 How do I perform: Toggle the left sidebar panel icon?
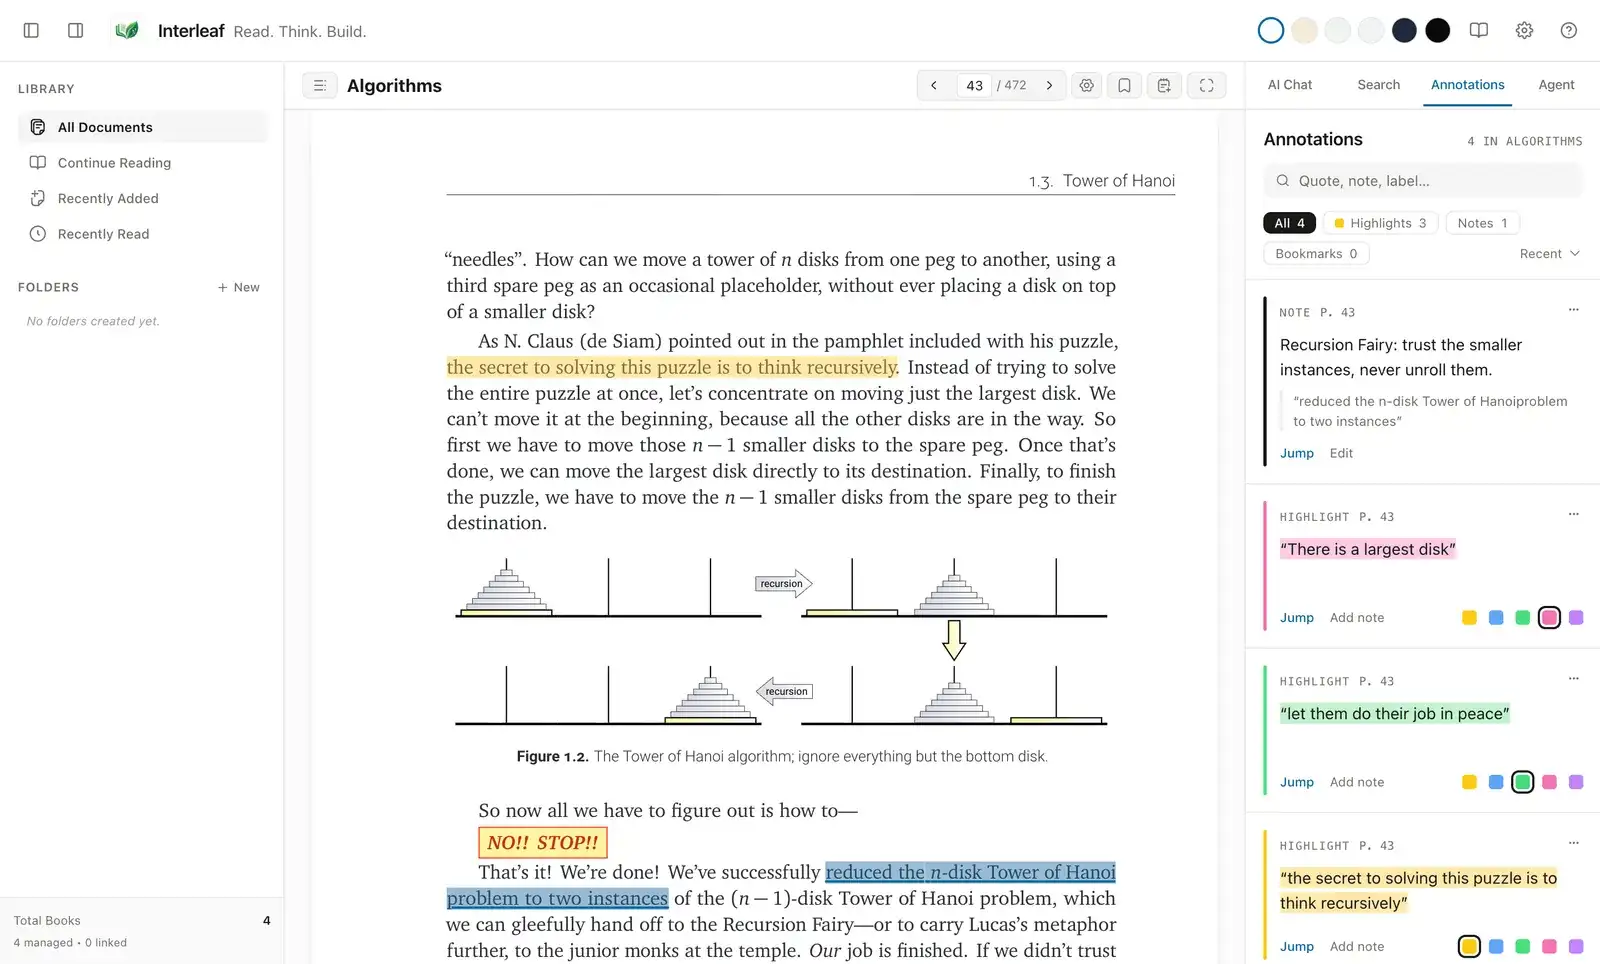31,31
